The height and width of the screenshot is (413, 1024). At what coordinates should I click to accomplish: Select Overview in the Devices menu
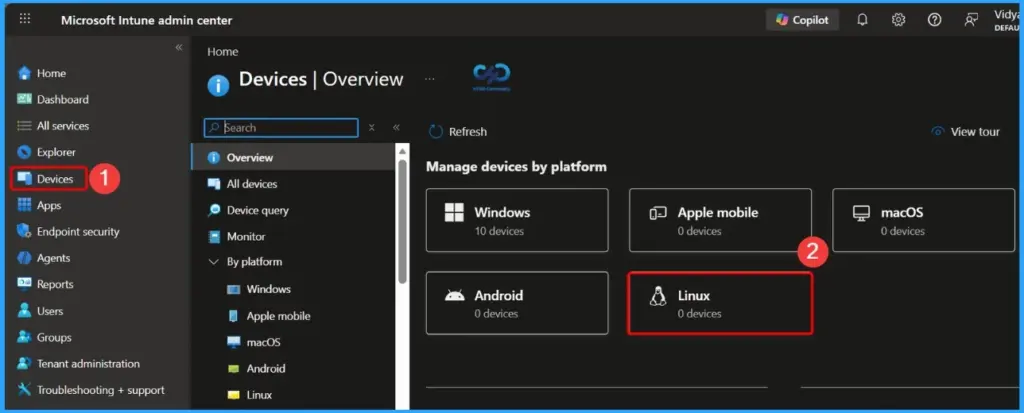[293, 157]
